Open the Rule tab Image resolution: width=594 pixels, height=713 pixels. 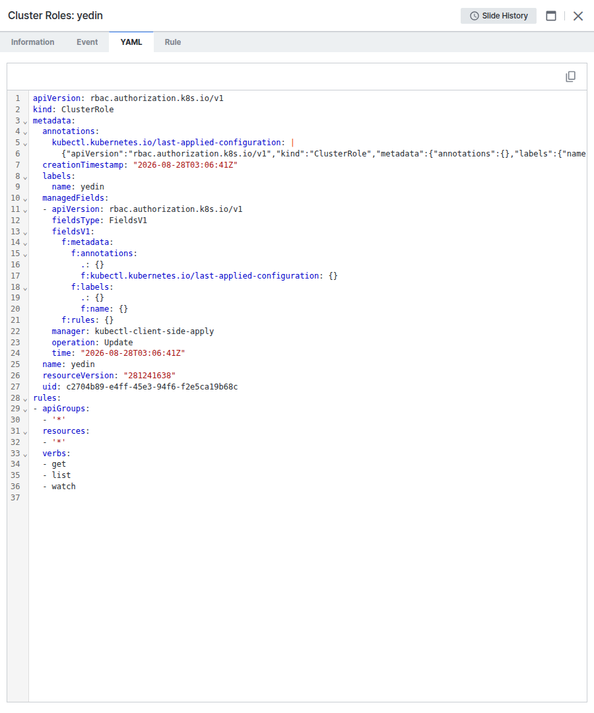[172, 42]
